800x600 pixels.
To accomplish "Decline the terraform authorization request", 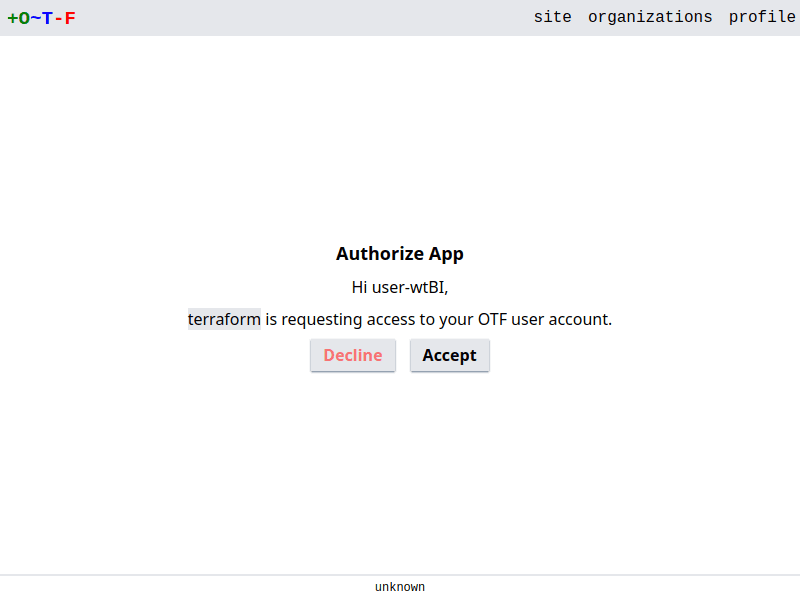I will 353,355.
